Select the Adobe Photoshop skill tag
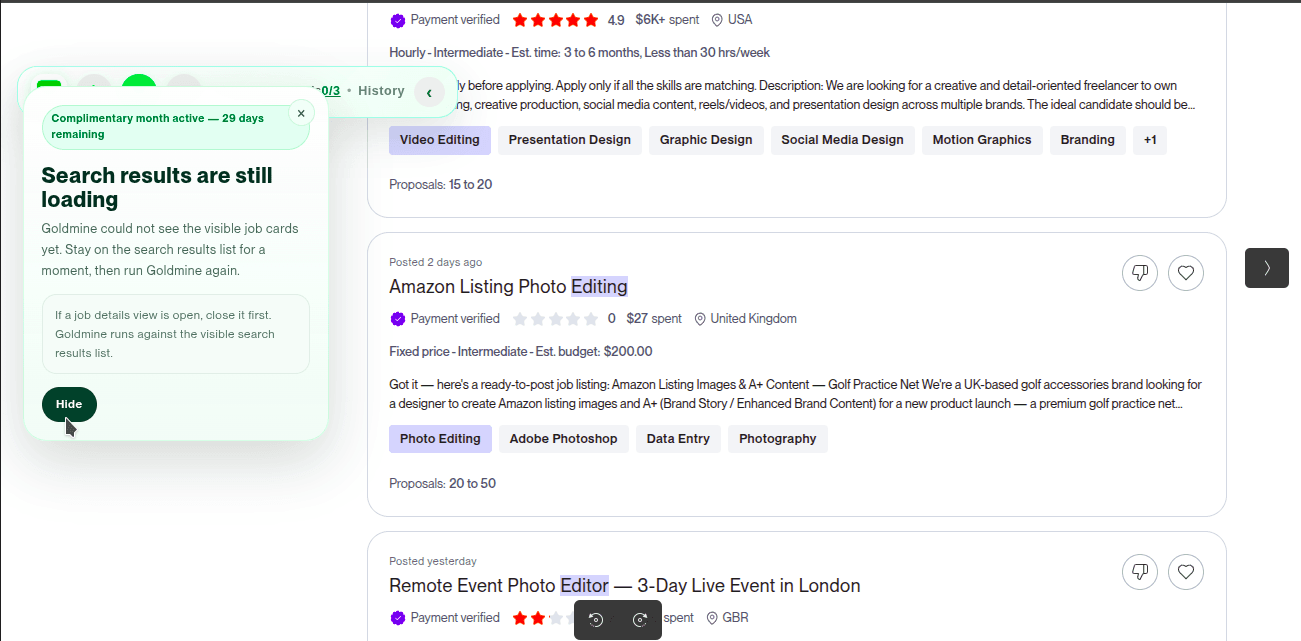Image resolution: width=1301 pixels, height=641 pixels. (x=564, y=439)
